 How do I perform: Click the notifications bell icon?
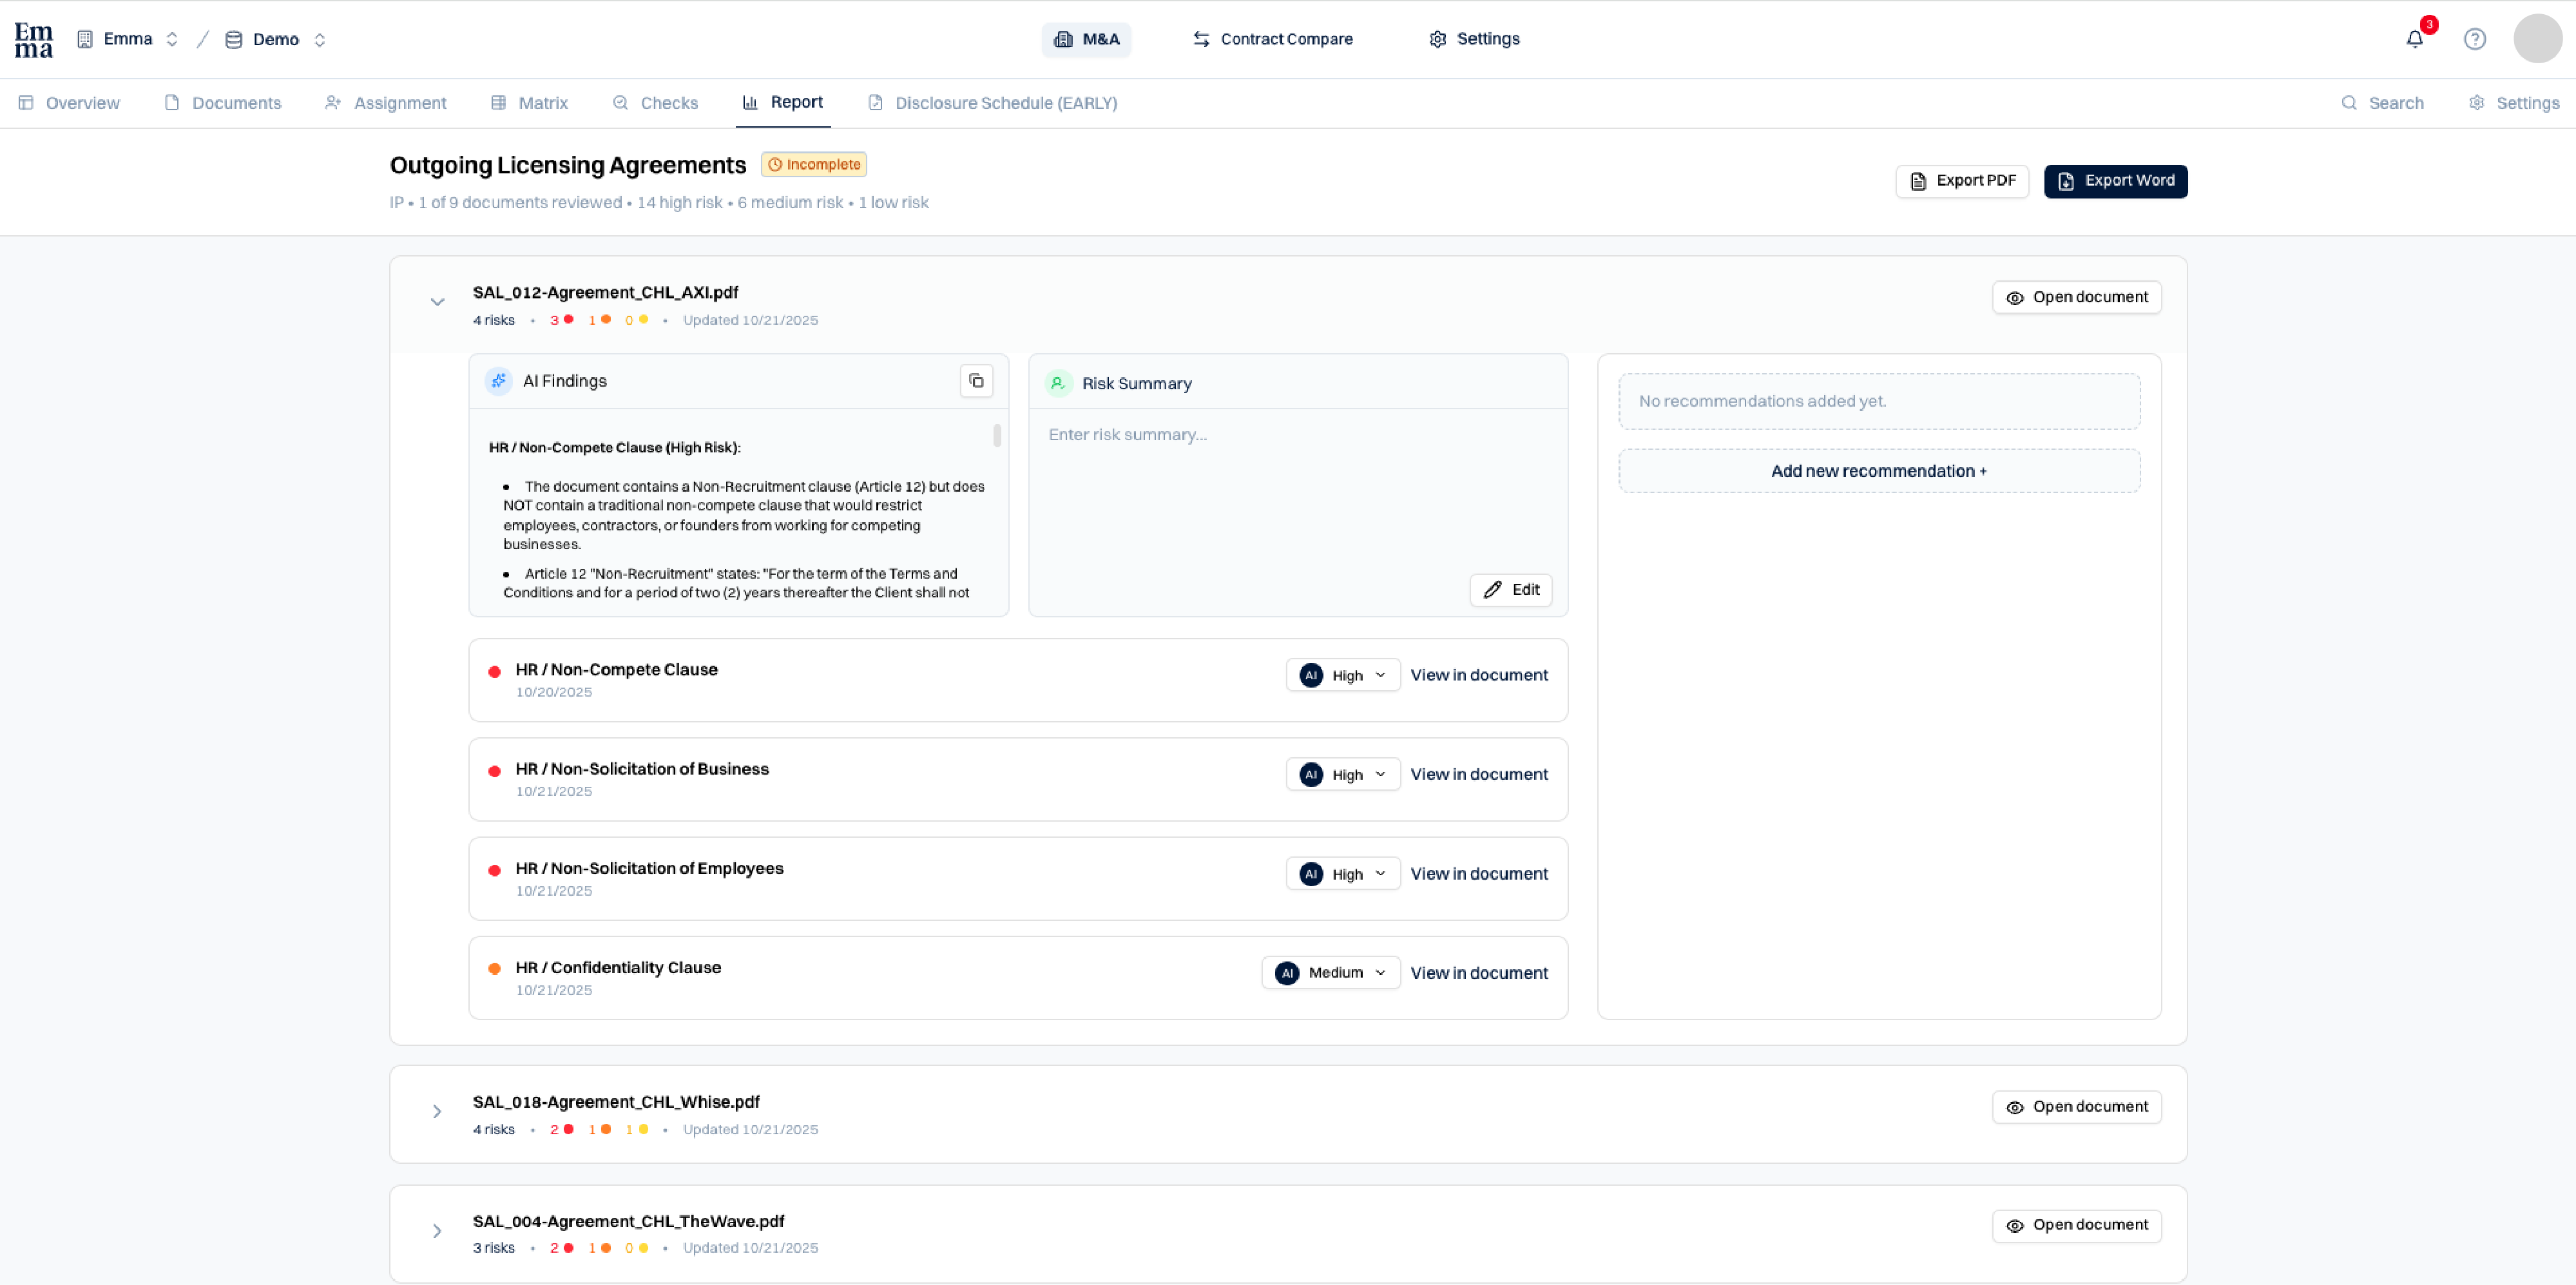pyautogui.click(x=2414, y=39)
